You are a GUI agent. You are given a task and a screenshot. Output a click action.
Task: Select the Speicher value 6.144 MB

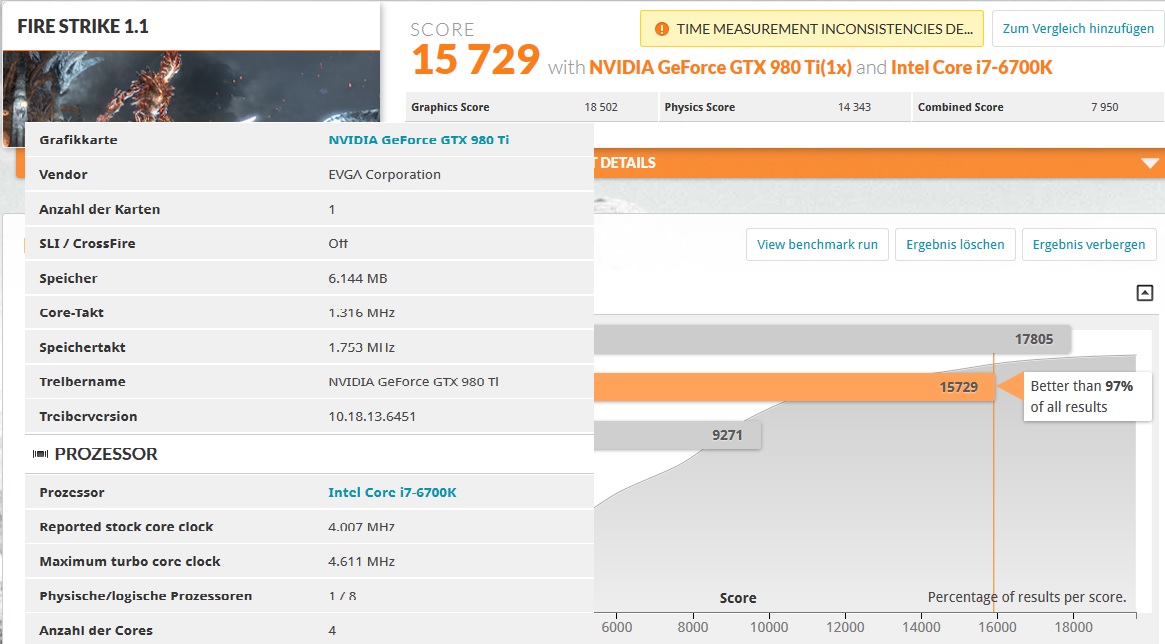357,279
